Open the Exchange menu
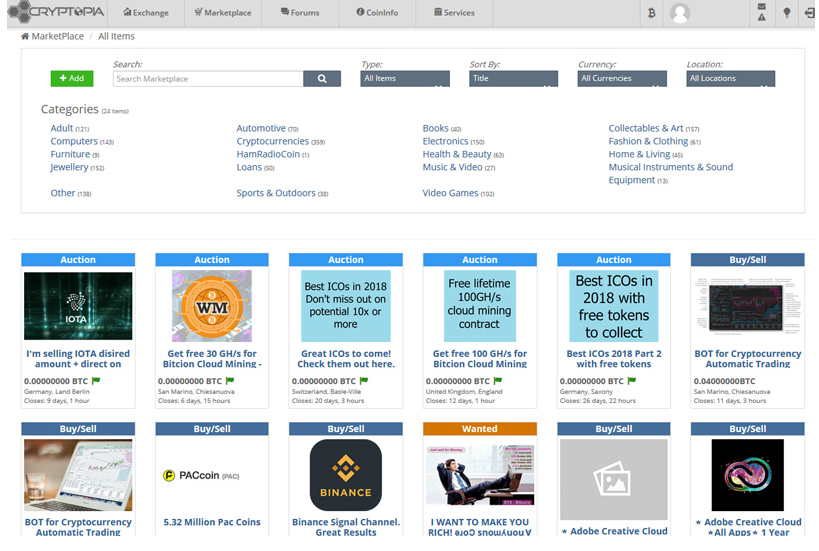Screen dimensions: 819x551 (146, 13)
